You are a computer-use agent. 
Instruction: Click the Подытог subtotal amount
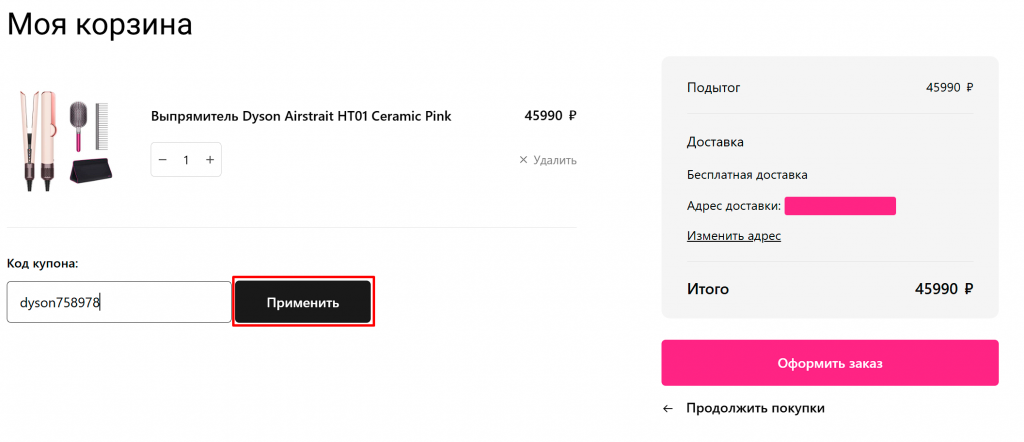coord(950,87)
